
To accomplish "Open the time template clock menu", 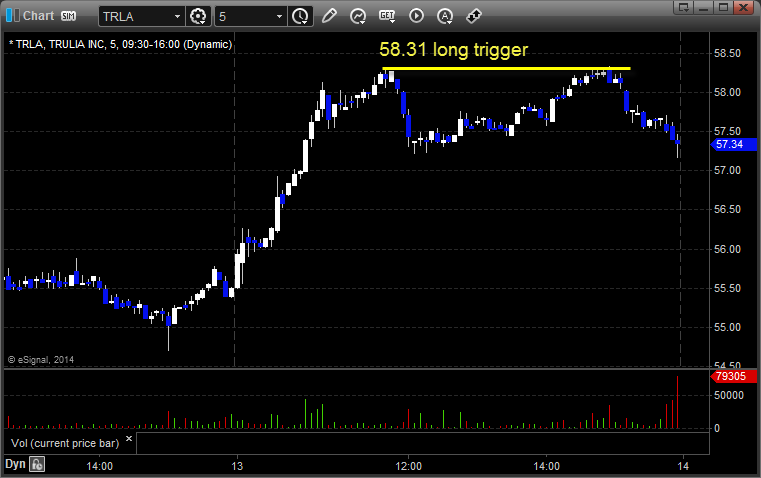I will (x=300, y=16).
